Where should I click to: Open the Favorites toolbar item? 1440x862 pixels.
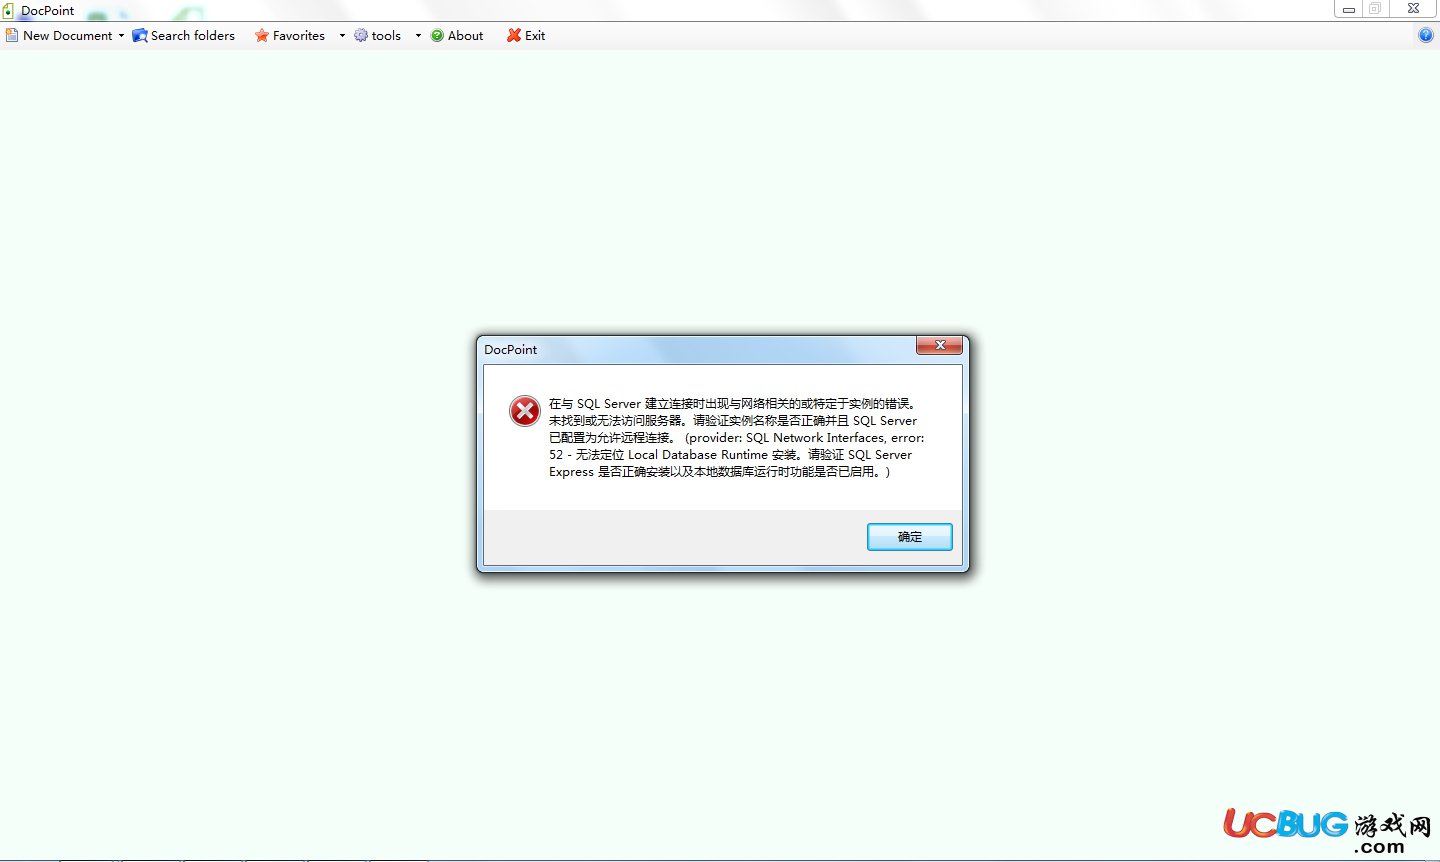[290, 35]
